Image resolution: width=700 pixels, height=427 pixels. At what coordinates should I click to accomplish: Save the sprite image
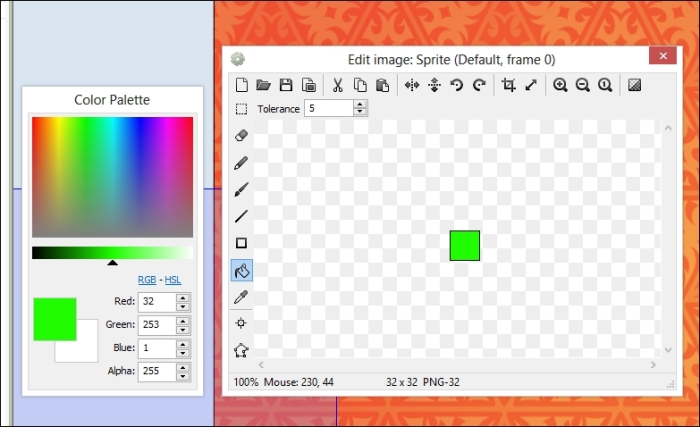pos(286,84)
